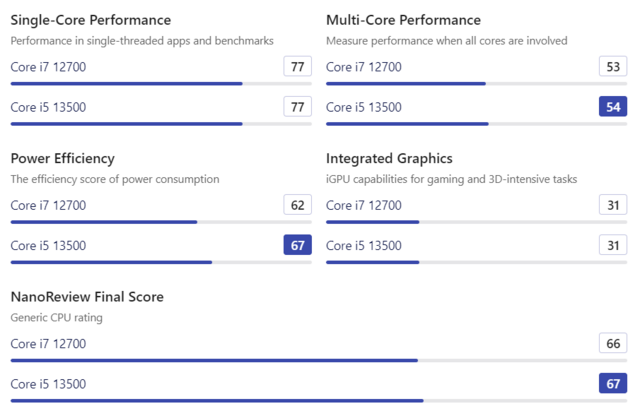The image size is (640, 411).
Task: Click Core i5 13500 label under Power Efficiency
Action: point(48,245)
